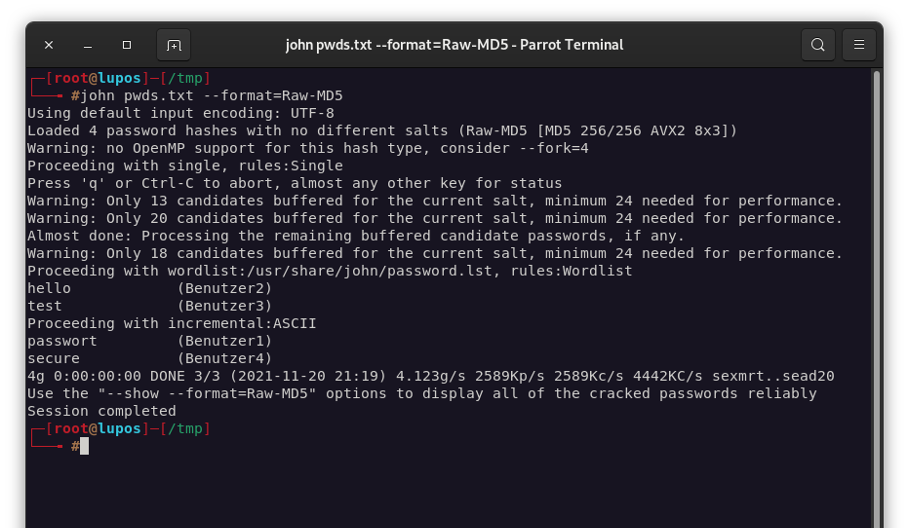Click the 'Using default input encoding: UTF-8' line
The height and width of the screenshot is (528, 908).
point(181,113)
